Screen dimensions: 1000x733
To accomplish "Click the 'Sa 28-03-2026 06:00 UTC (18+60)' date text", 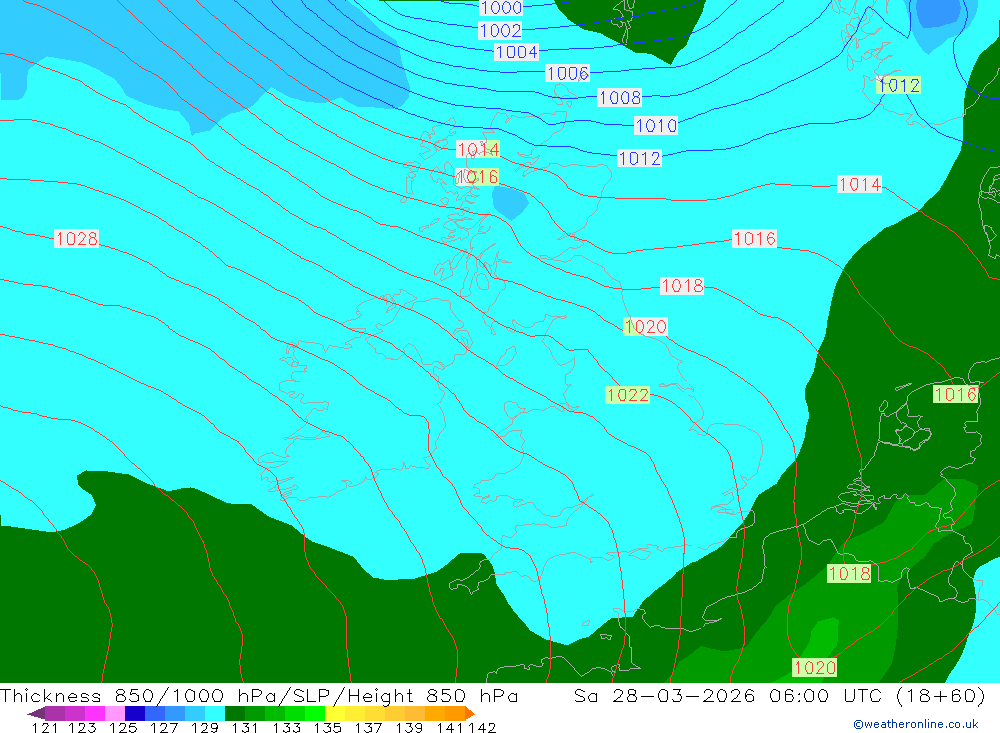I will (x=780, y=695).
